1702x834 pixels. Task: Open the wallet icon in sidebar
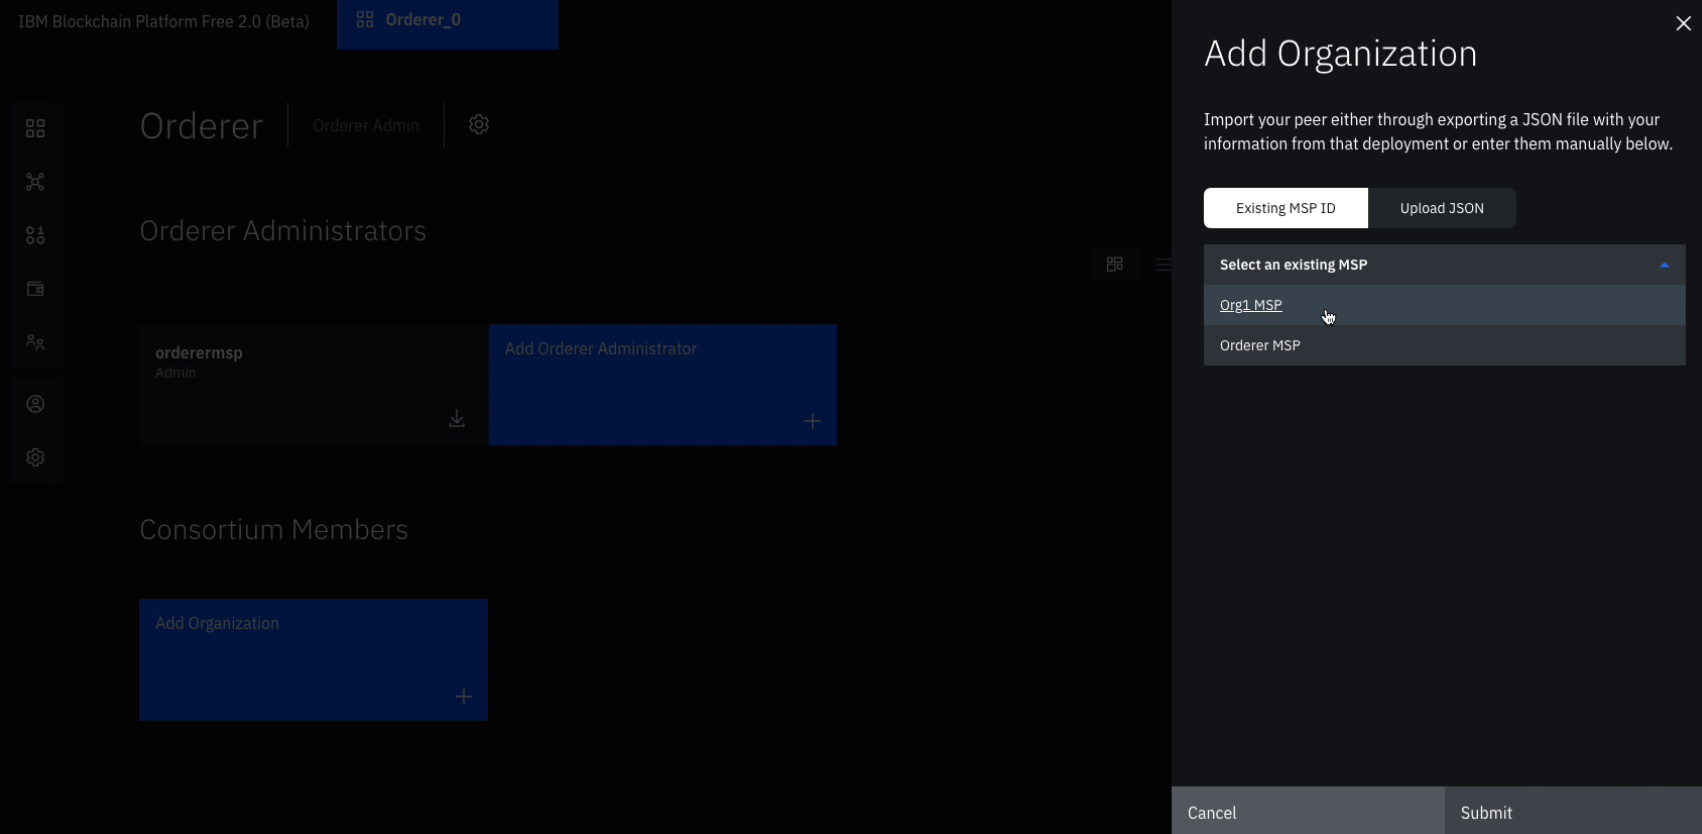coord(35,289)
